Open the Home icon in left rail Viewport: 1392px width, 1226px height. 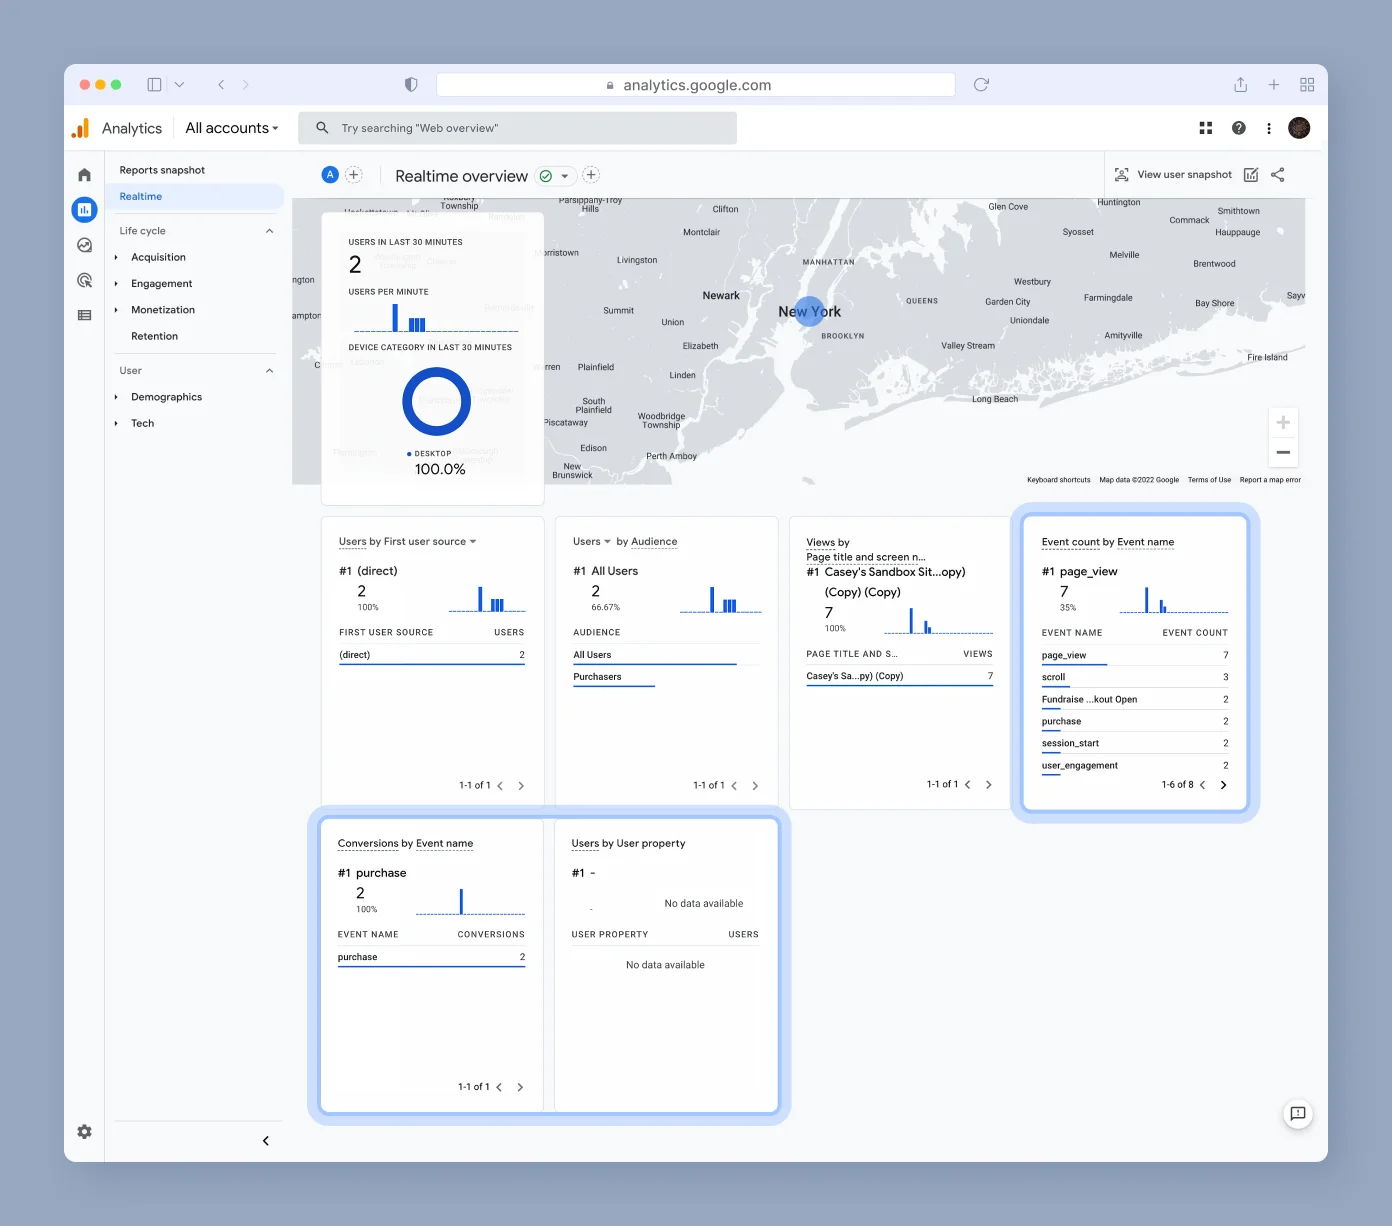[x=84, y=175]
